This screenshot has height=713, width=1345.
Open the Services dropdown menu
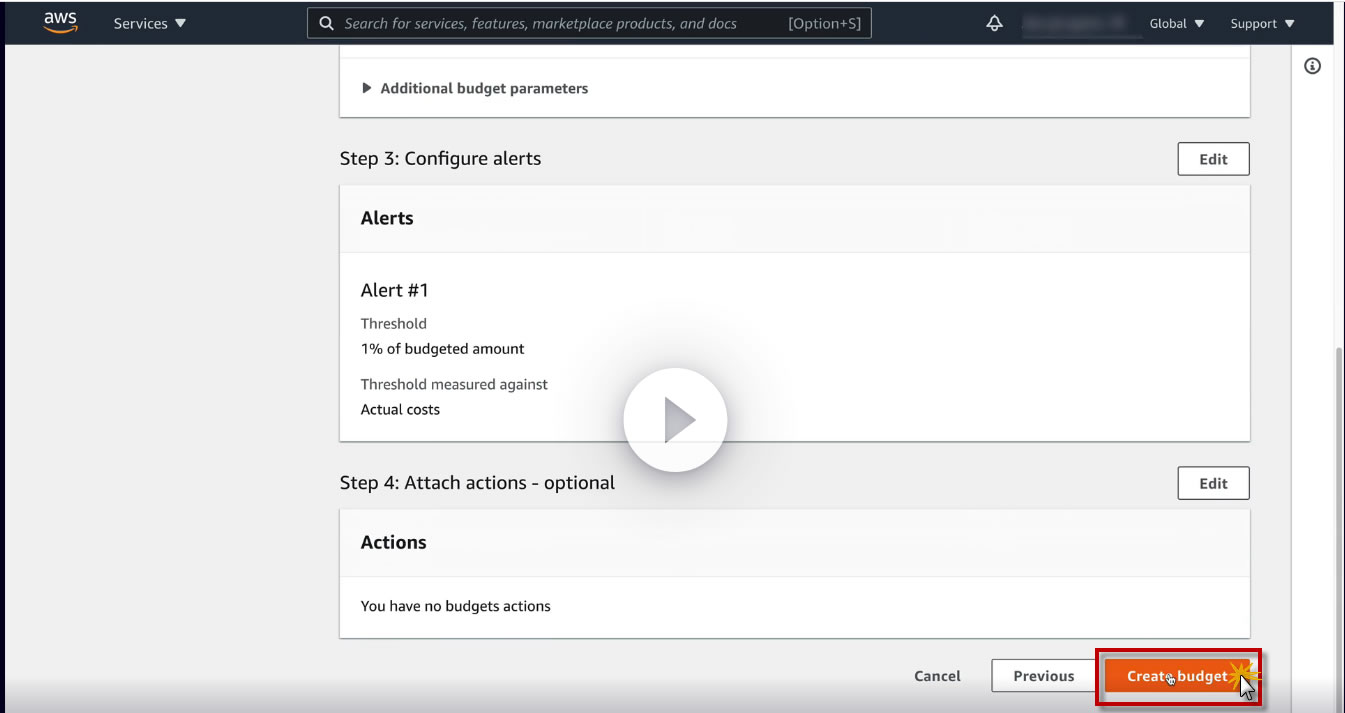click(150, 23)
